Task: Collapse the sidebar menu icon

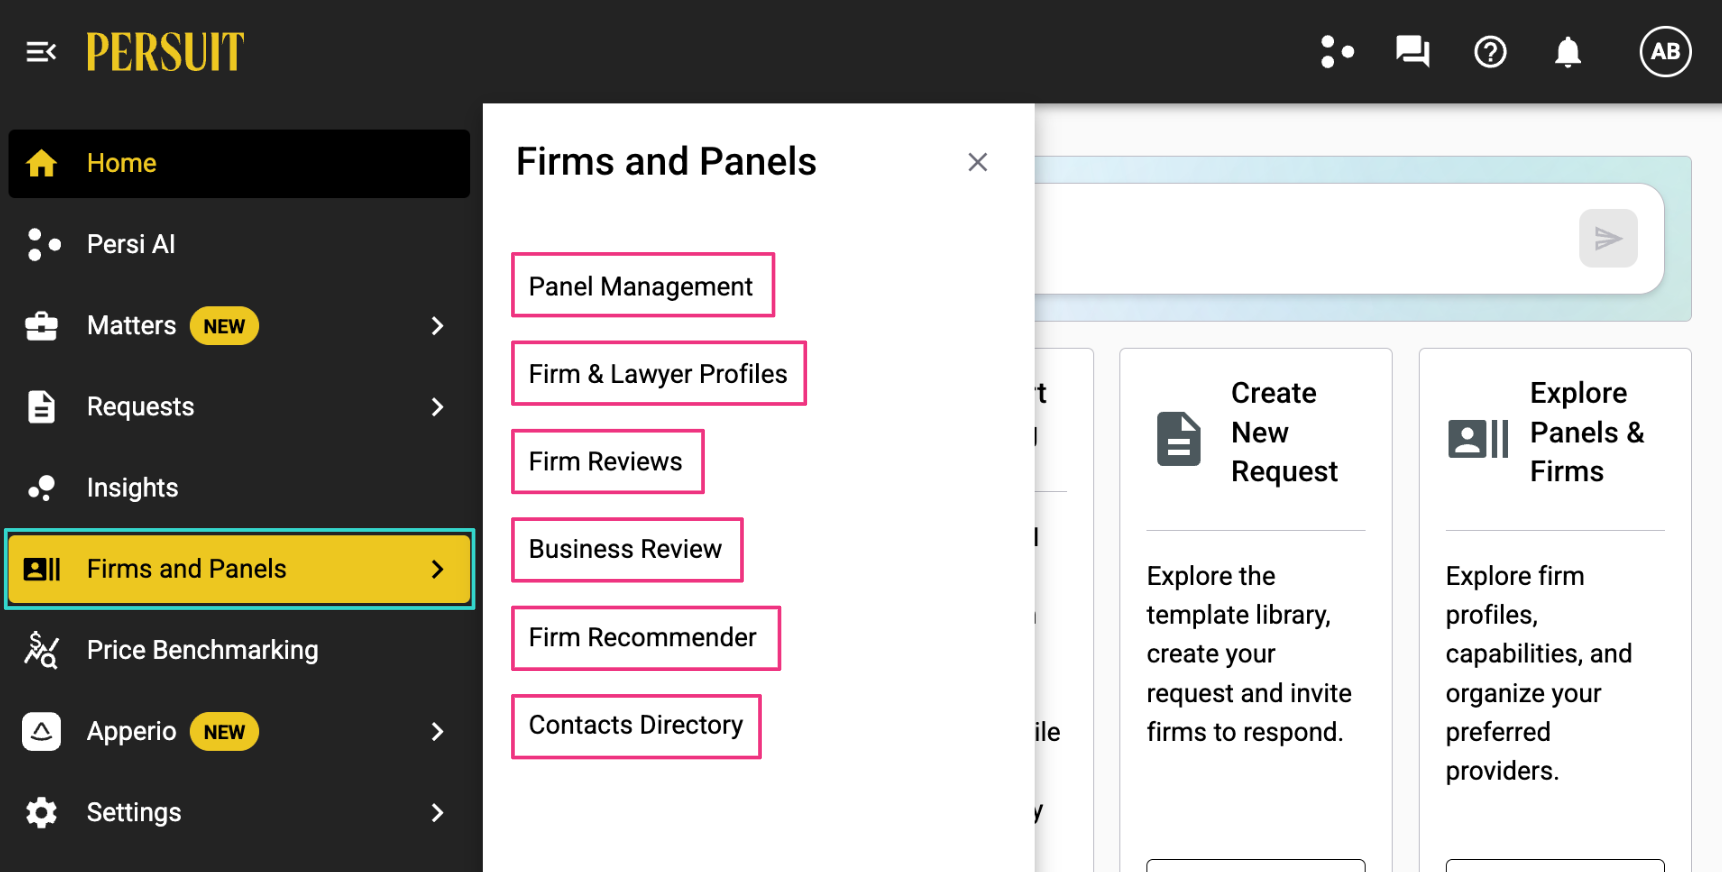Action: tap(41, 52)
